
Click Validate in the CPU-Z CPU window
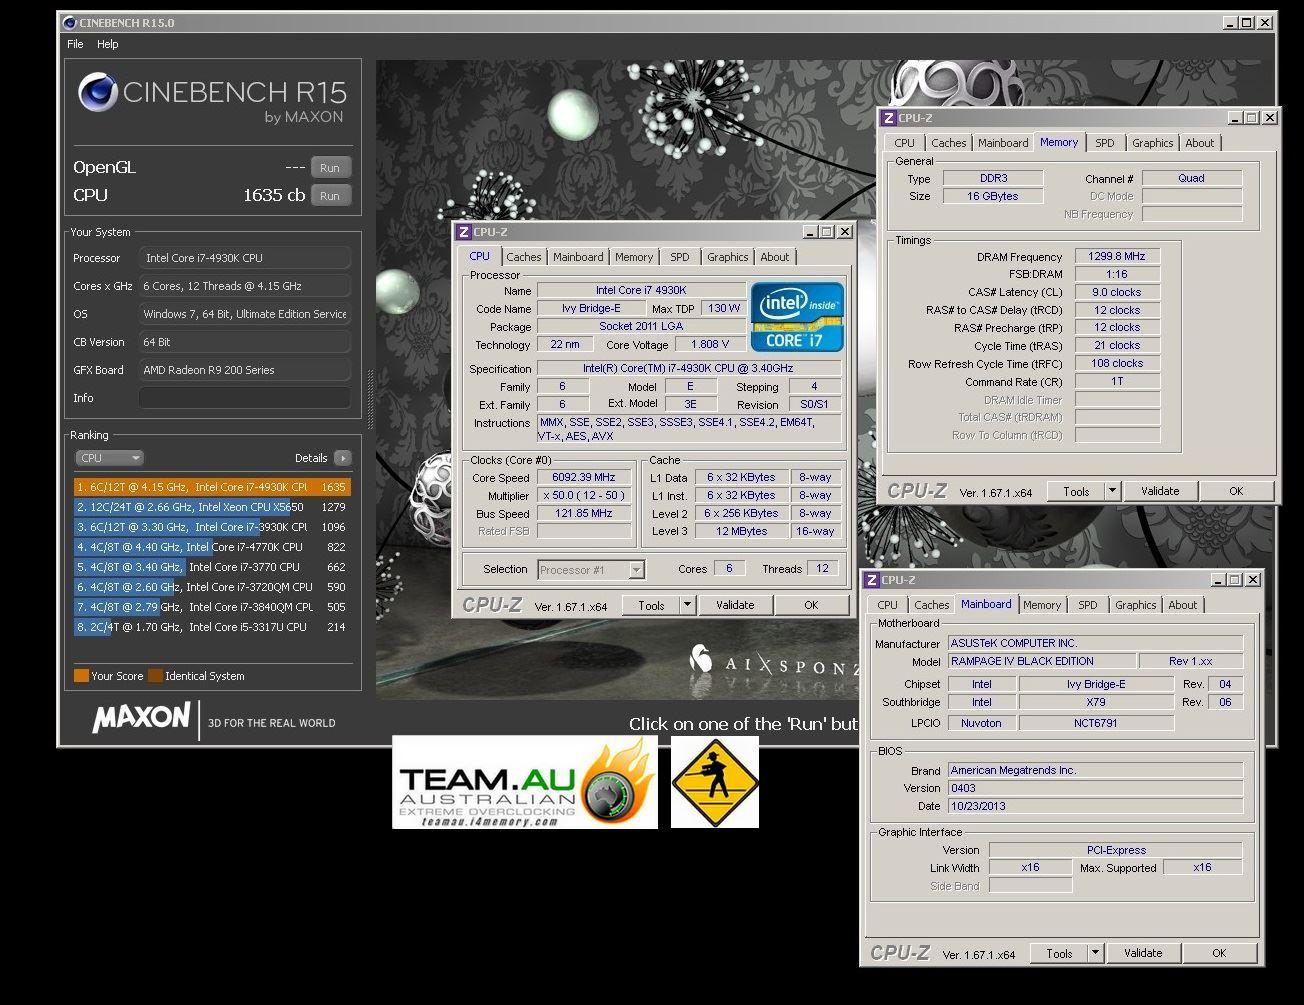pos(735,605)
